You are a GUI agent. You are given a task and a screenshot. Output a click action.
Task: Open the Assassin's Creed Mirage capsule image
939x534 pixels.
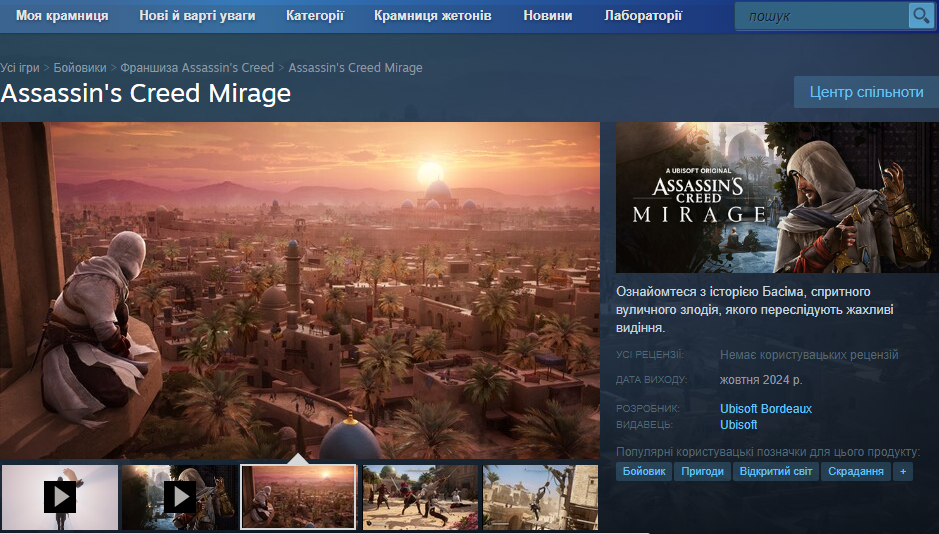tap(776, 198)
